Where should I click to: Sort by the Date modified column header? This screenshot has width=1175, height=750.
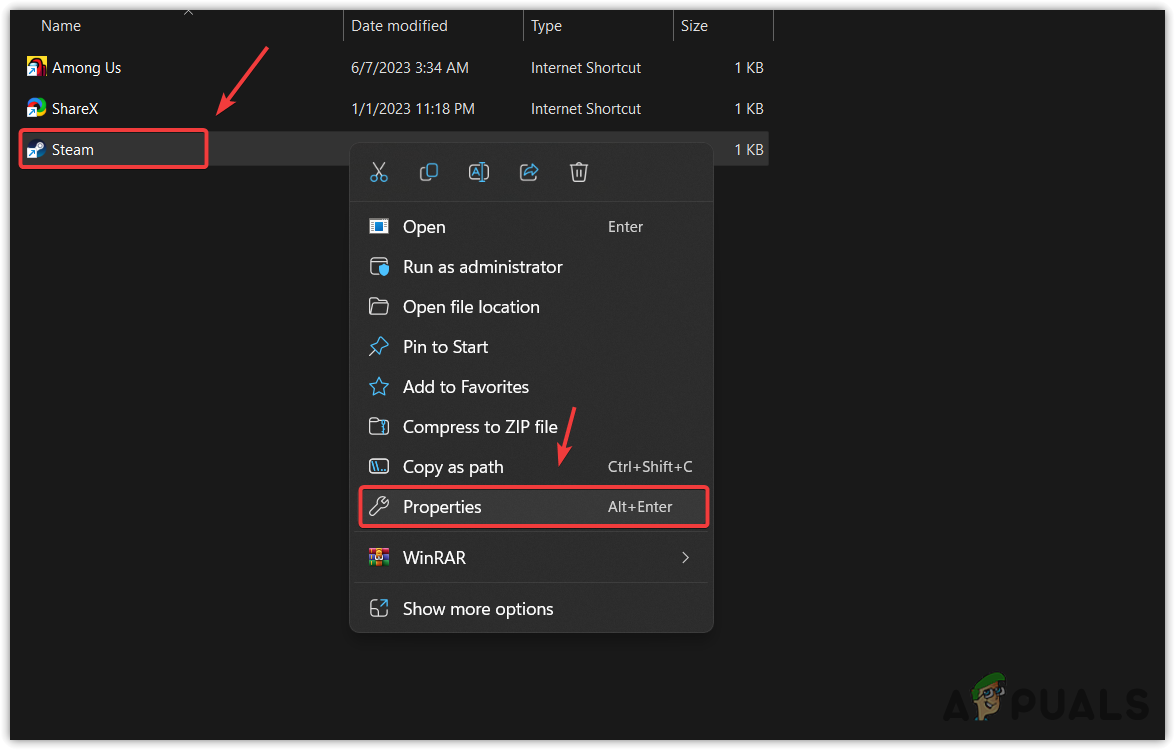click(399, 25)
